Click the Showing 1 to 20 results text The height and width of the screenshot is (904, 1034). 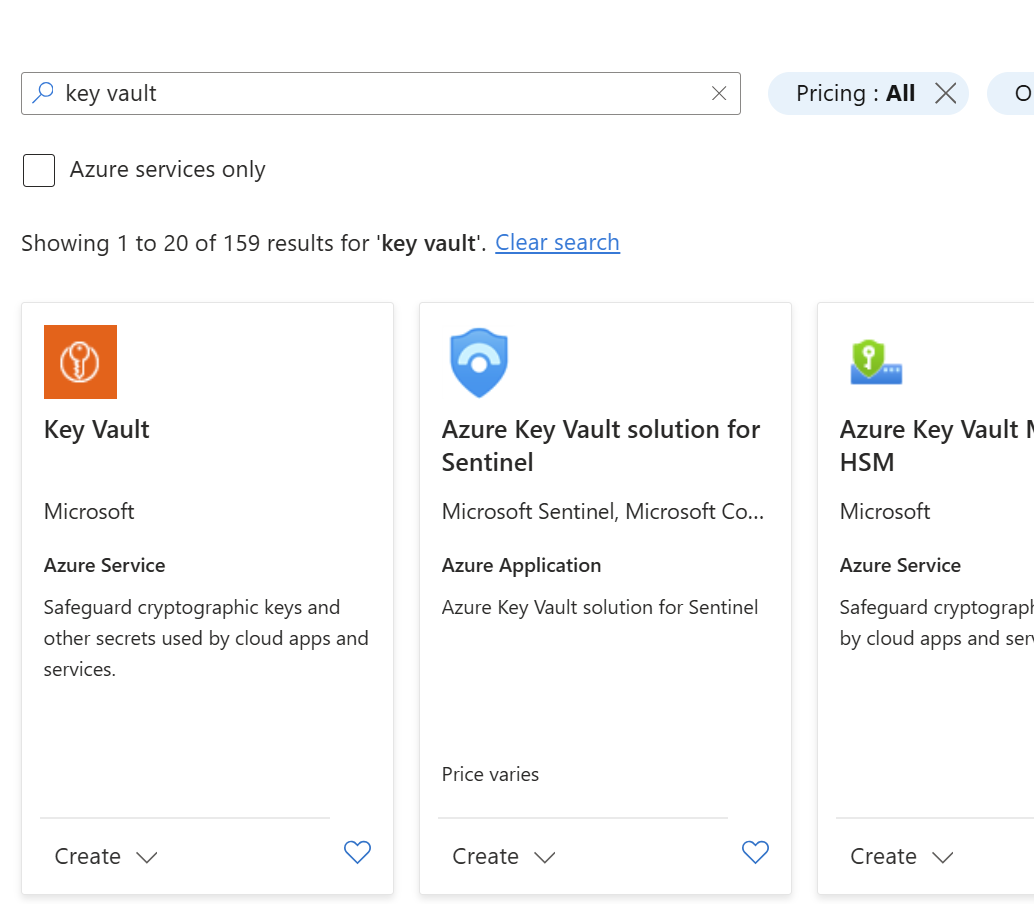253,243
